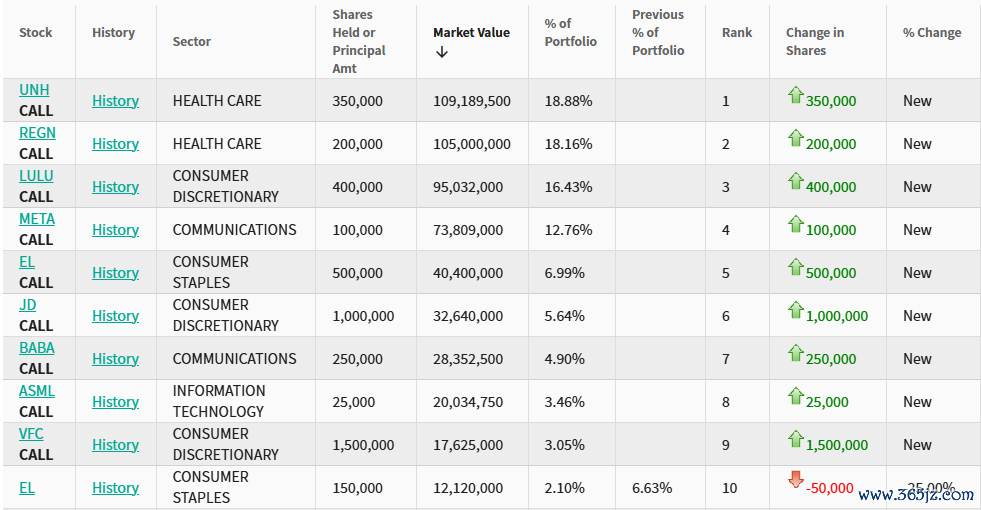View History for EL rank 10 row
The image size is (981, 510).
tap(115, 487)
